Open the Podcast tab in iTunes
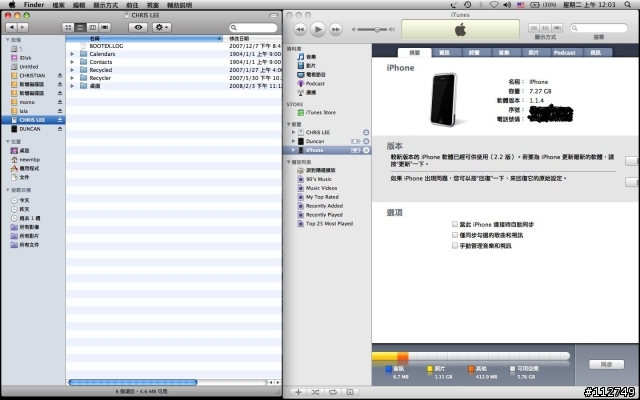The height and width of the screenshot is (400, 640). 564,53
